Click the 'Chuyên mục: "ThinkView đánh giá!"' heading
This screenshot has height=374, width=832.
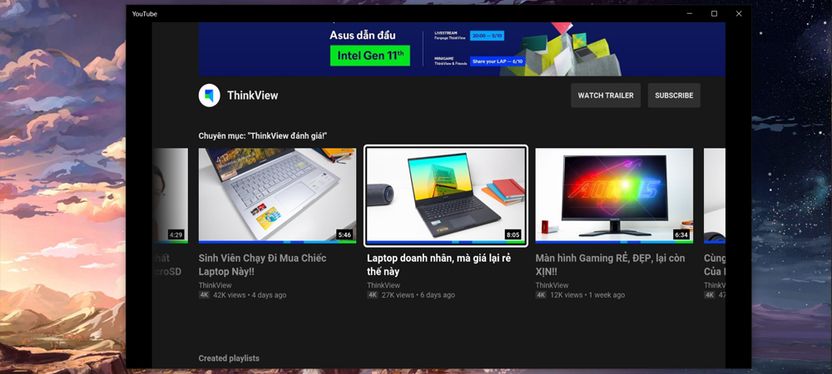tap(263, 136)
